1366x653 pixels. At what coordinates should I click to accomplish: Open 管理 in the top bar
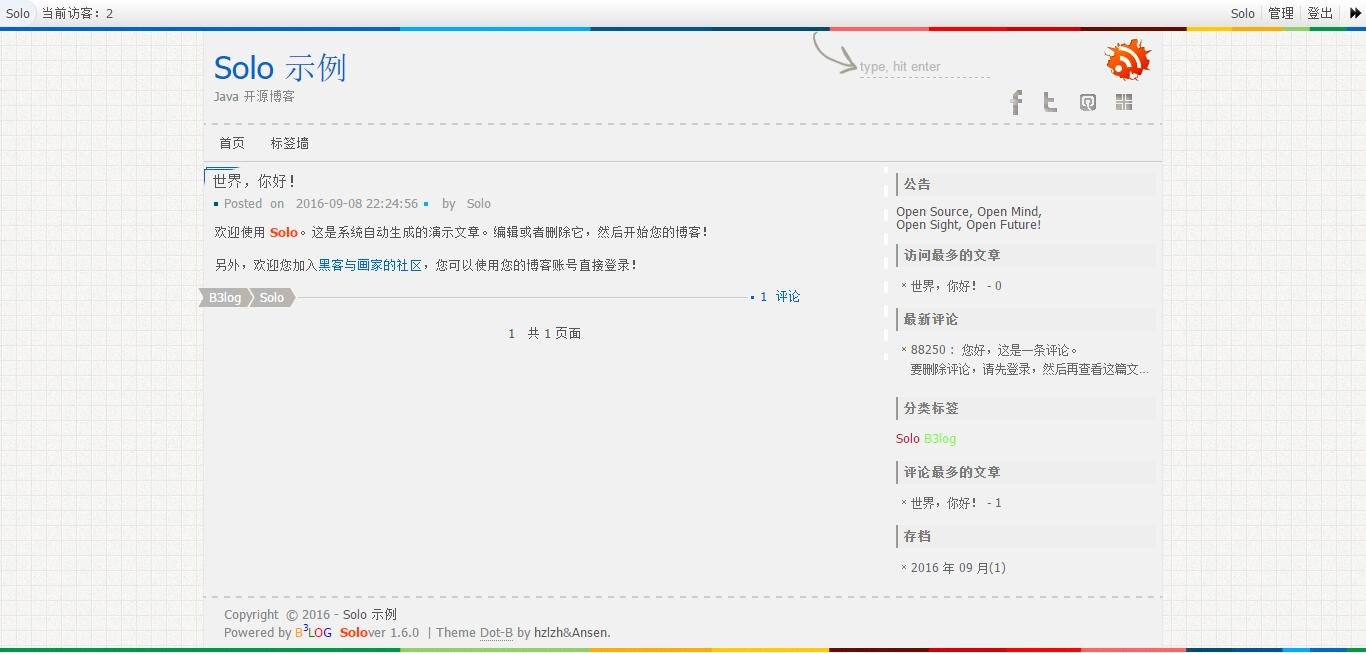[1281, 13]
